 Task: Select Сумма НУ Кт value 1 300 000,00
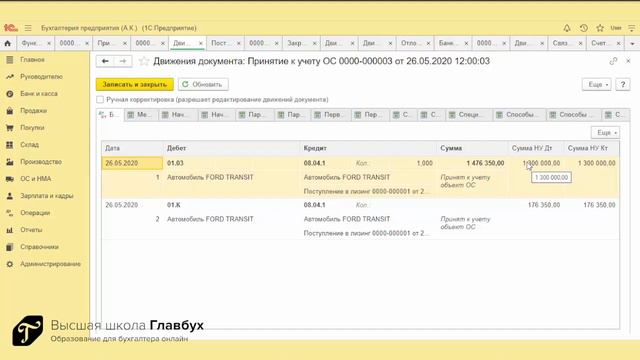(x=597, y=163)
